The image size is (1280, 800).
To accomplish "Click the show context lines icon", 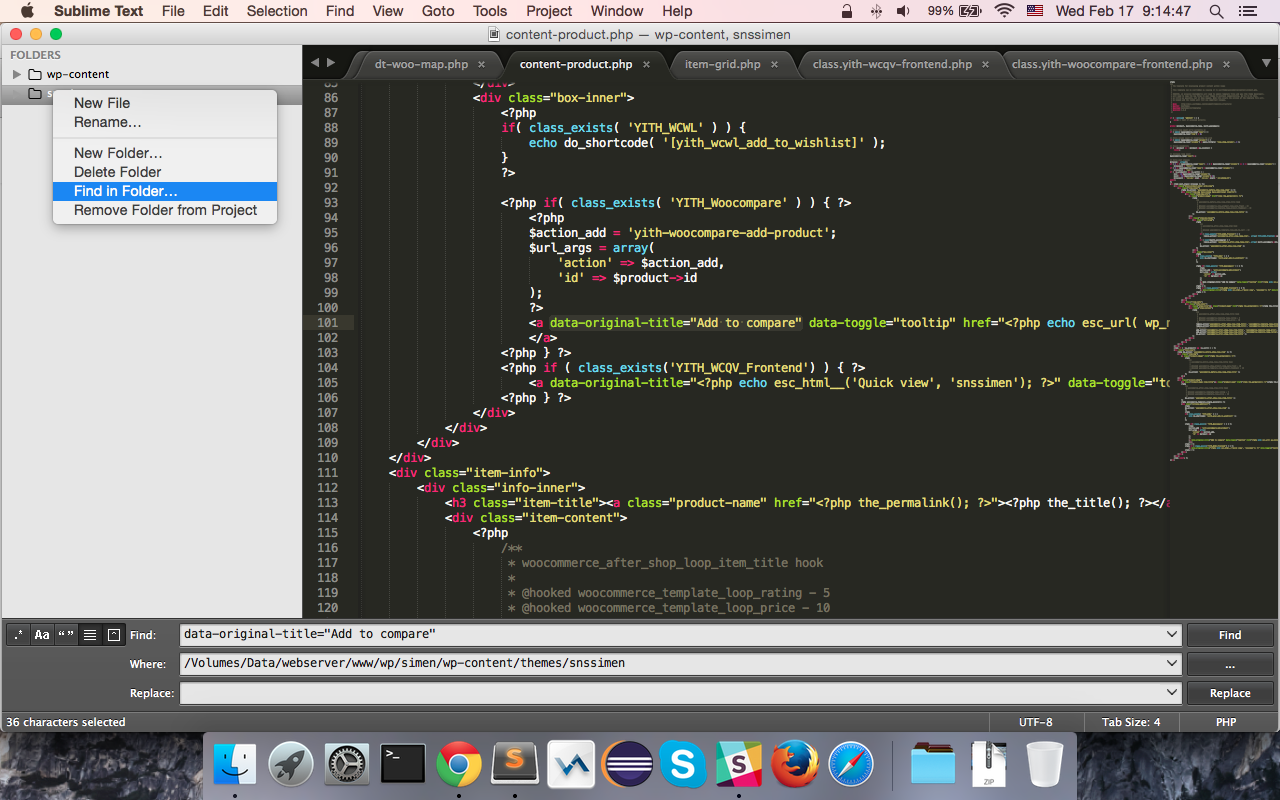I will pyautogui.click(x=90, y=635).
